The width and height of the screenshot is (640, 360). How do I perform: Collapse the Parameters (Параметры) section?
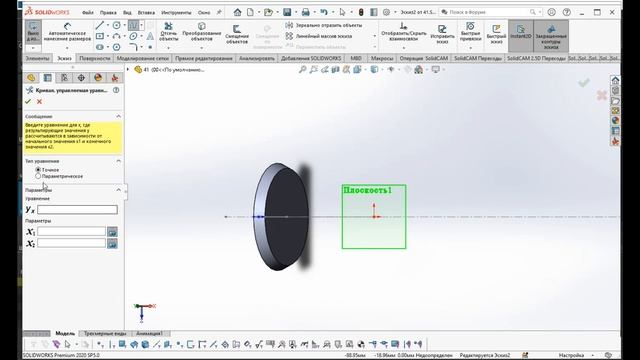(118, 190)
